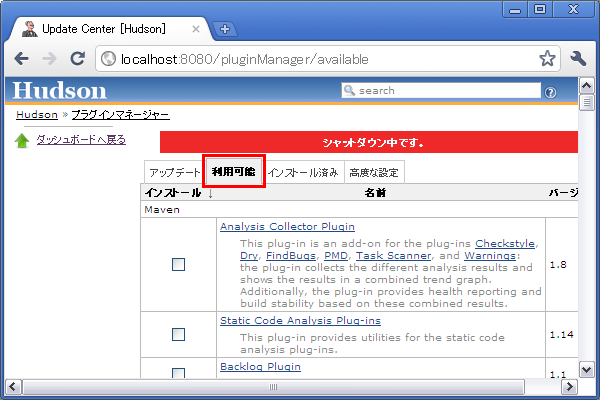
Task: Reload the page with refresh icon
Action: click(x=78, y=58)
